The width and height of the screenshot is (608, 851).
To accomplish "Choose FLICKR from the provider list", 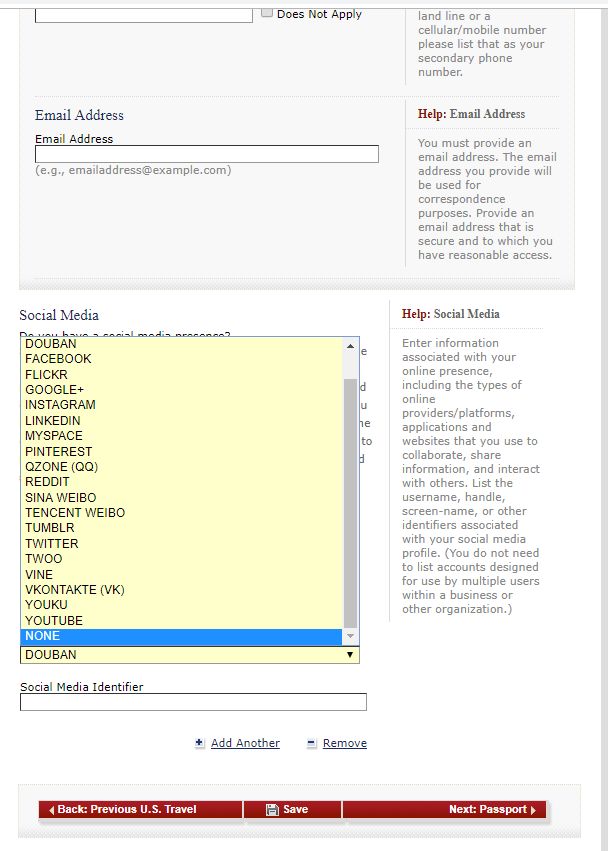I will (181, 374).
